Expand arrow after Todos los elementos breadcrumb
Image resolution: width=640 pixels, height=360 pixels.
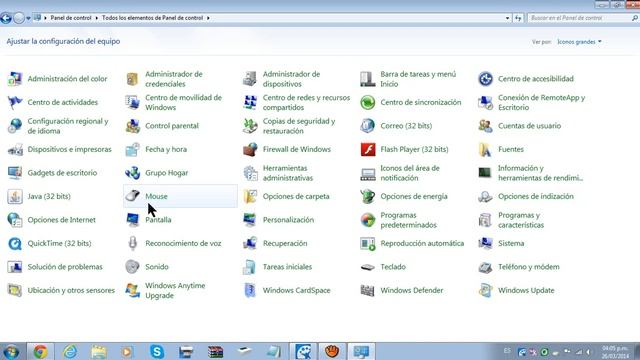(208, 18)
